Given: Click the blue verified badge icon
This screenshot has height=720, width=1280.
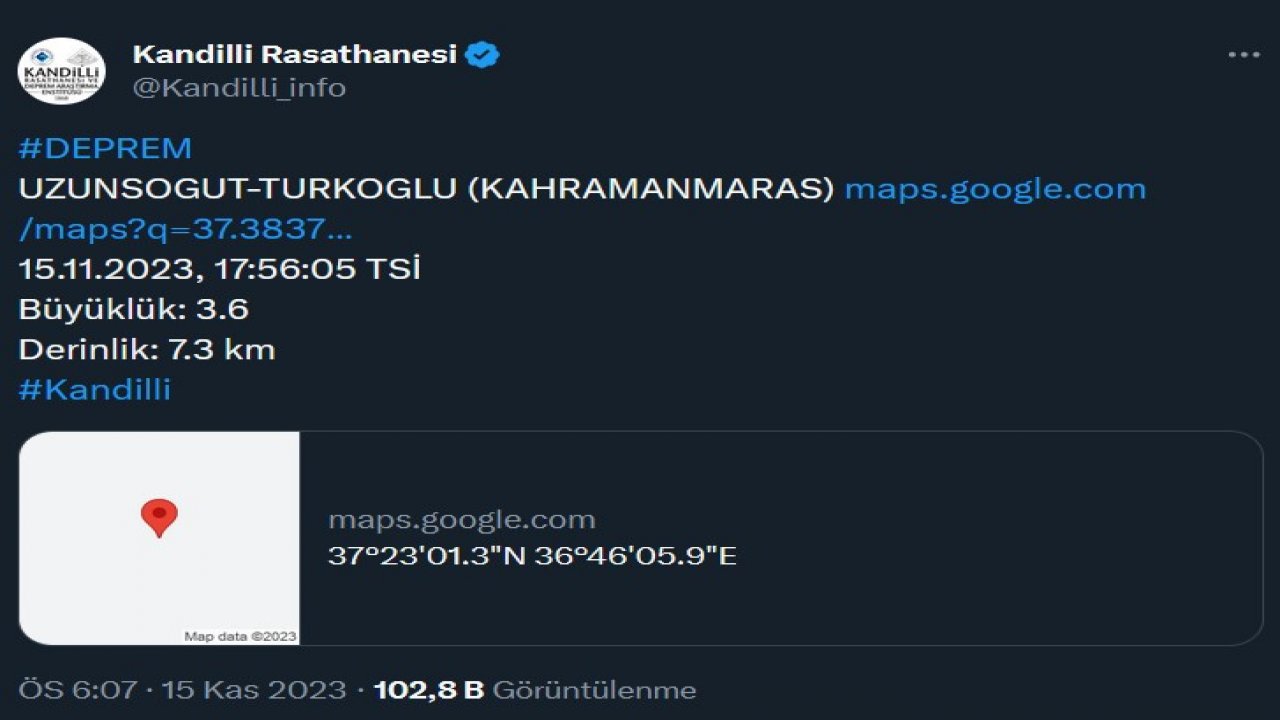Looking at the screenshot, I should pos(482,55).
